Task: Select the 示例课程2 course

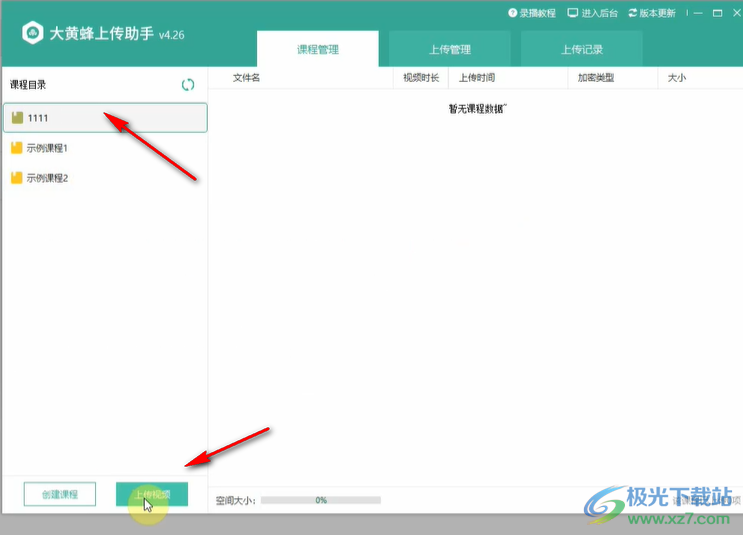Action: [x=105, y=178]
